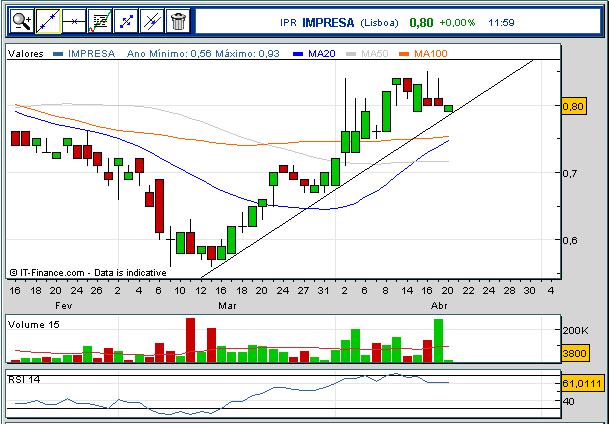Click the yellow 3800 volume tag
Viewport: 609px width, 424px height.
(x=576, y=353)
